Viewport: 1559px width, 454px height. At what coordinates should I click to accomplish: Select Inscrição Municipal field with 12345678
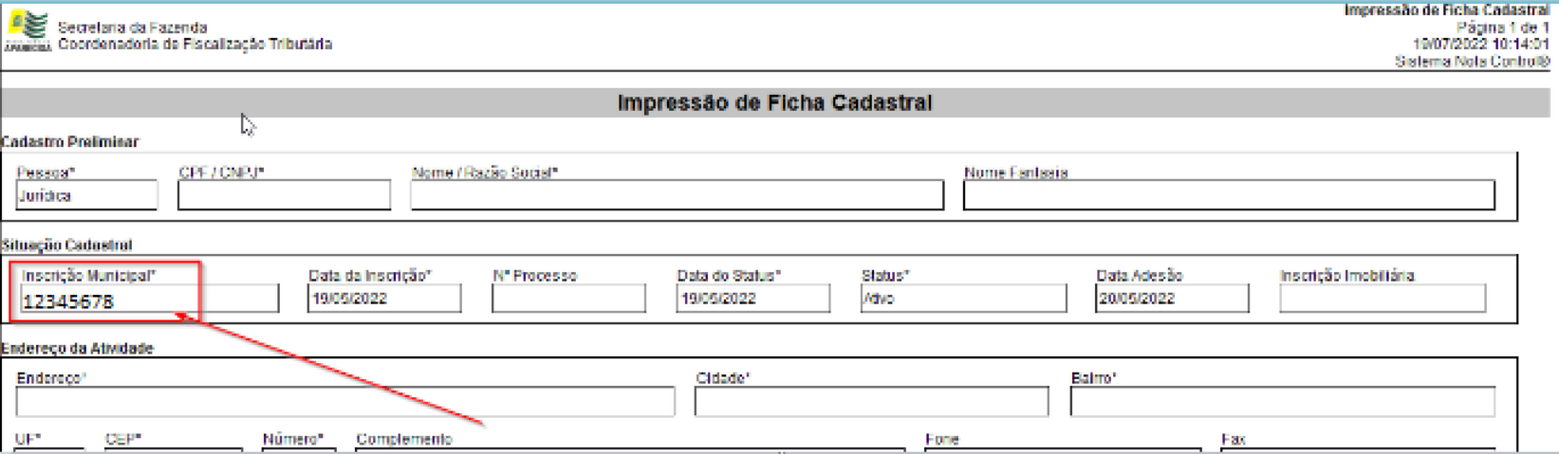(x=149, y=299)
